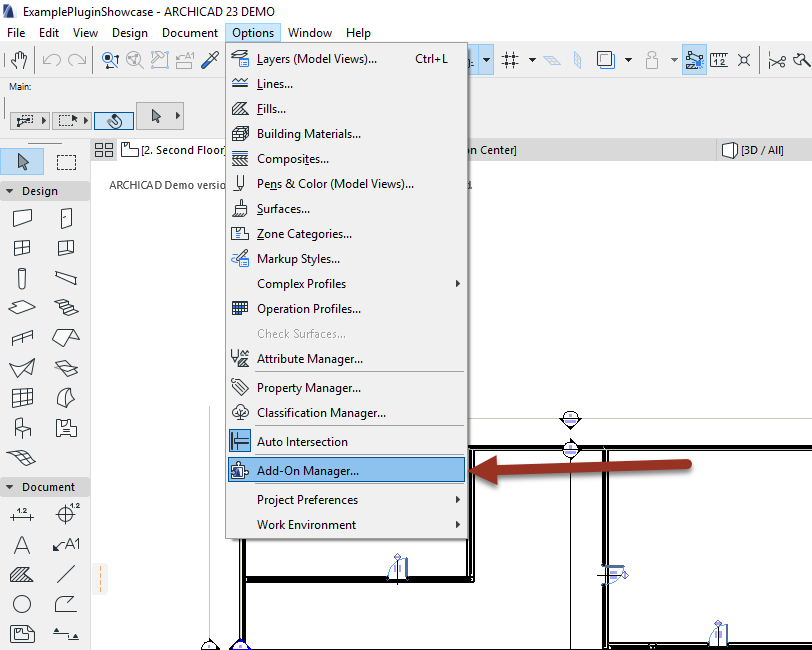
Task: Open the Help menu
Action: click(358, 33)
